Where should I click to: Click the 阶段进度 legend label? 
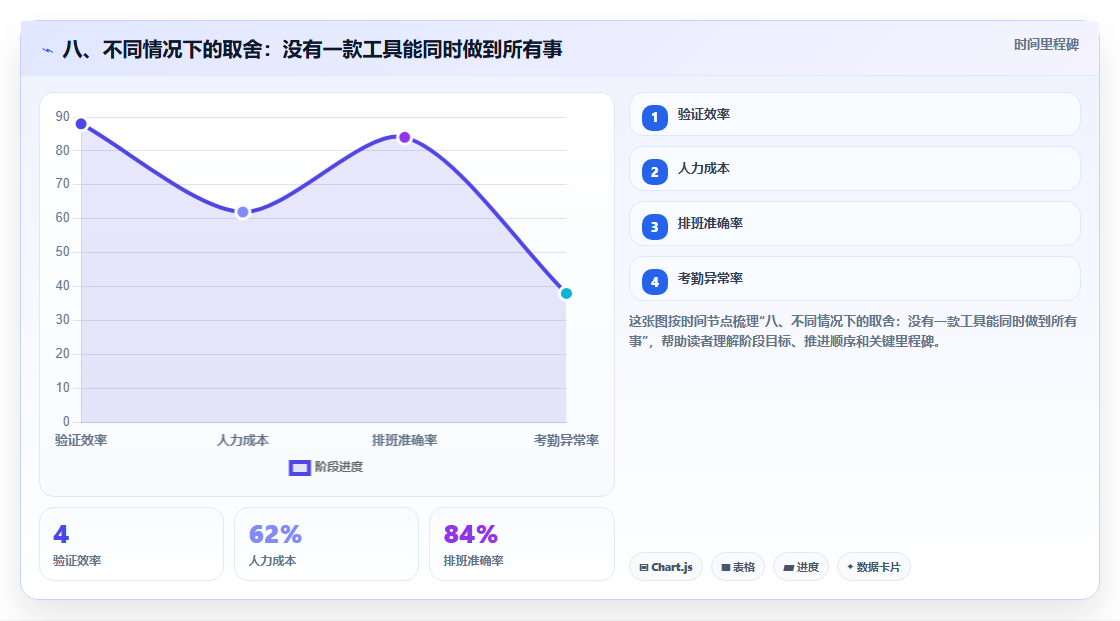click(x=339, y=467)
